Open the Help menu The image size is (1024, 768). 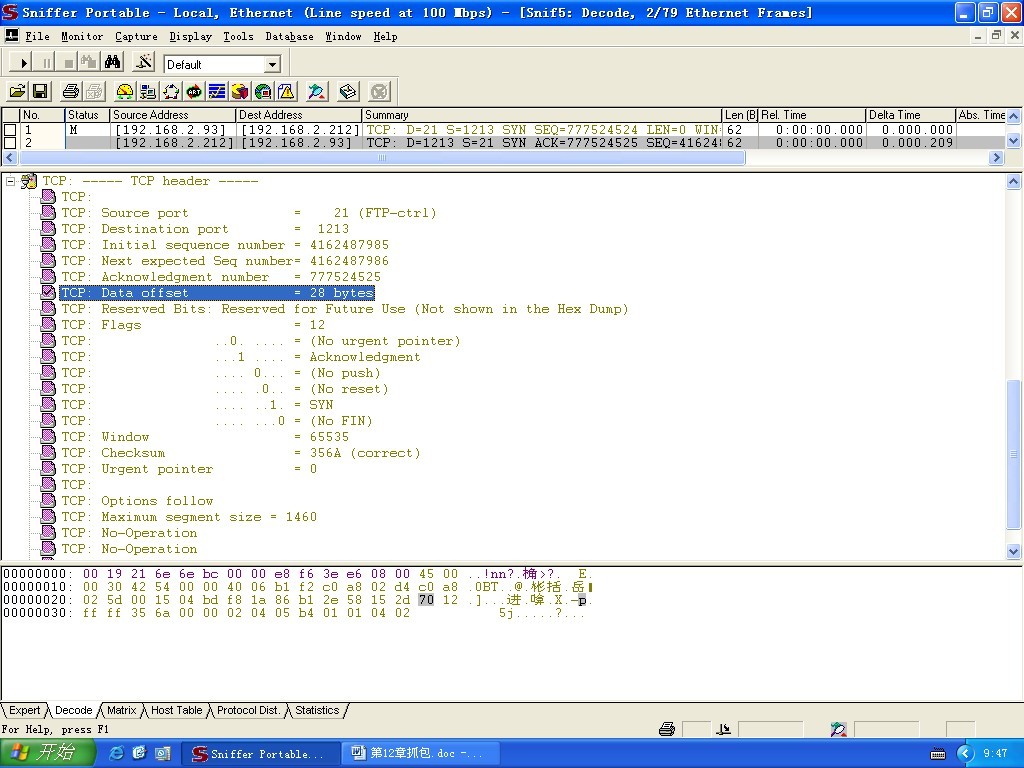tap(385, 37)
